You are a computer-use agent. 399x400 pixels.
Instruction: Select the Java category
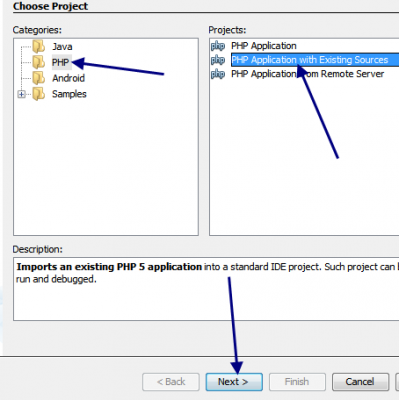pyautogui.click(x=62, y=46)
